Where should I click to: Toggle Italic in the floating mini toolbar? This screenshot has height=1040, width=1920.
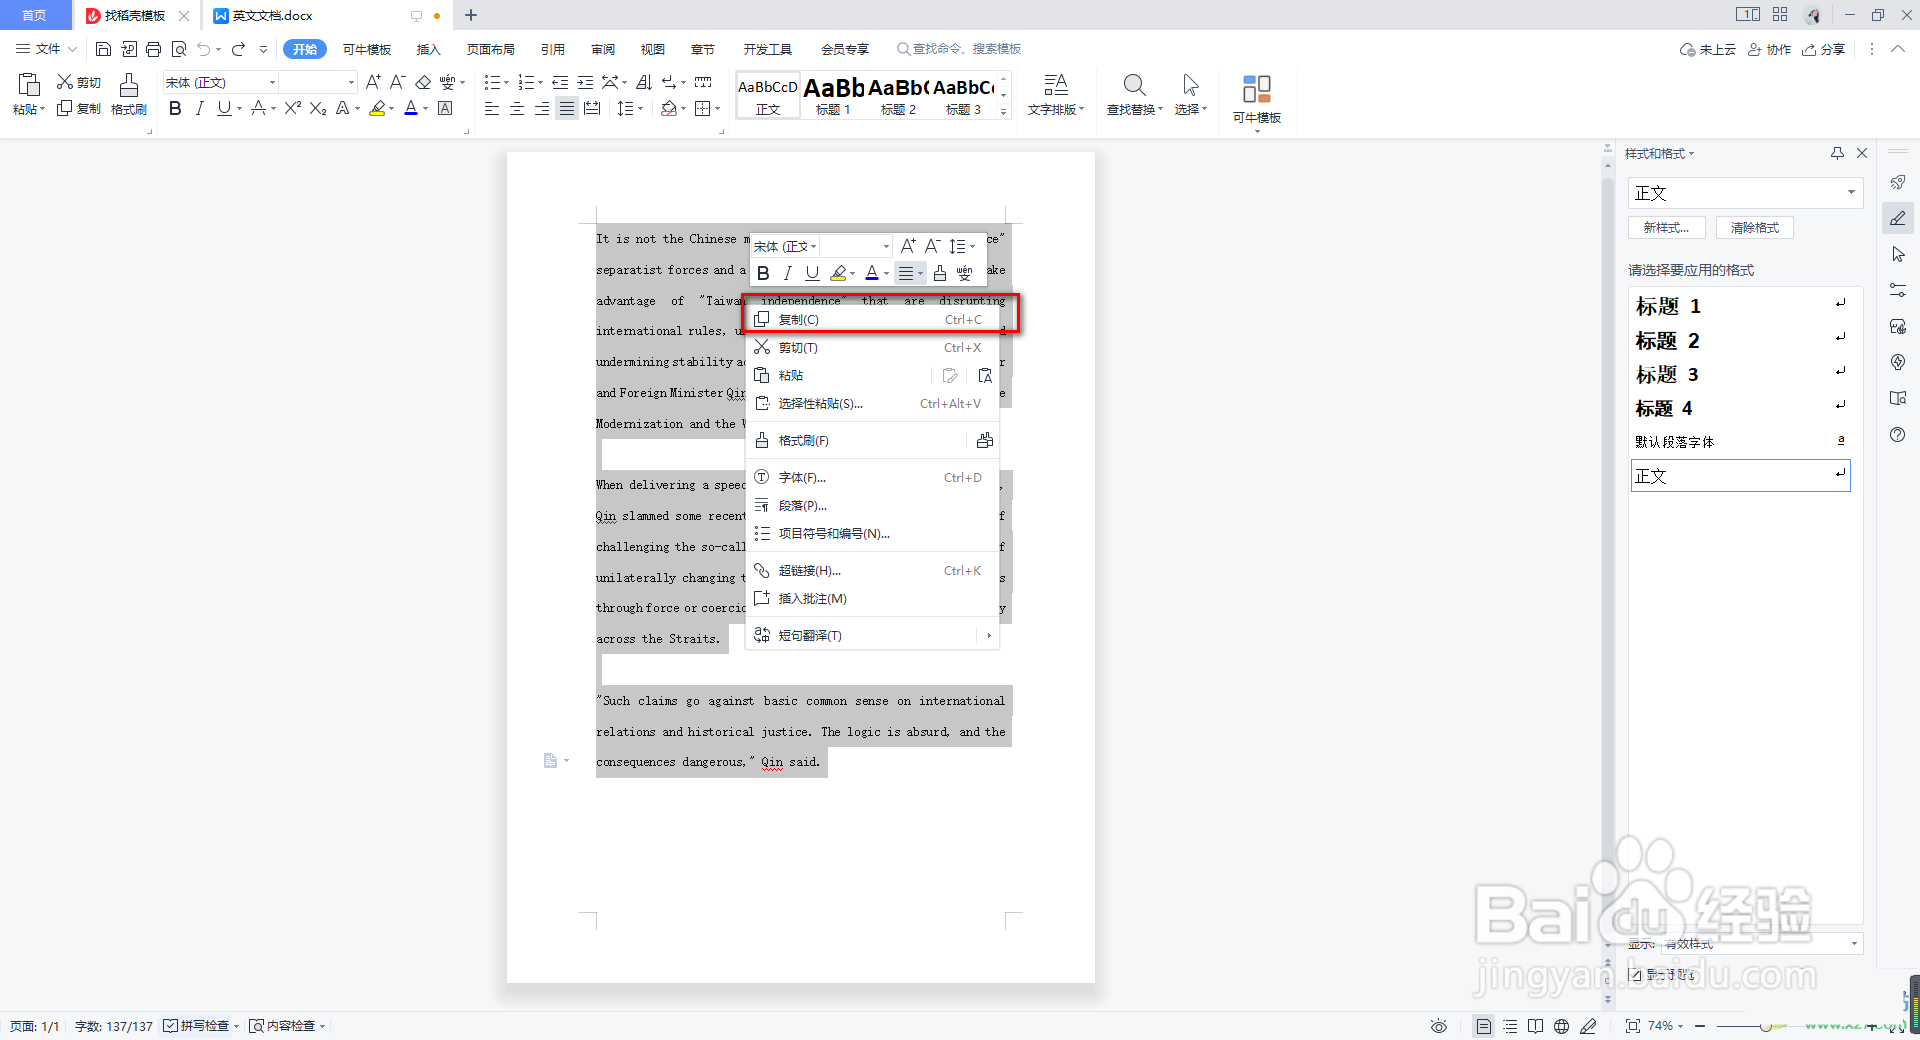(x=788, y=273)
